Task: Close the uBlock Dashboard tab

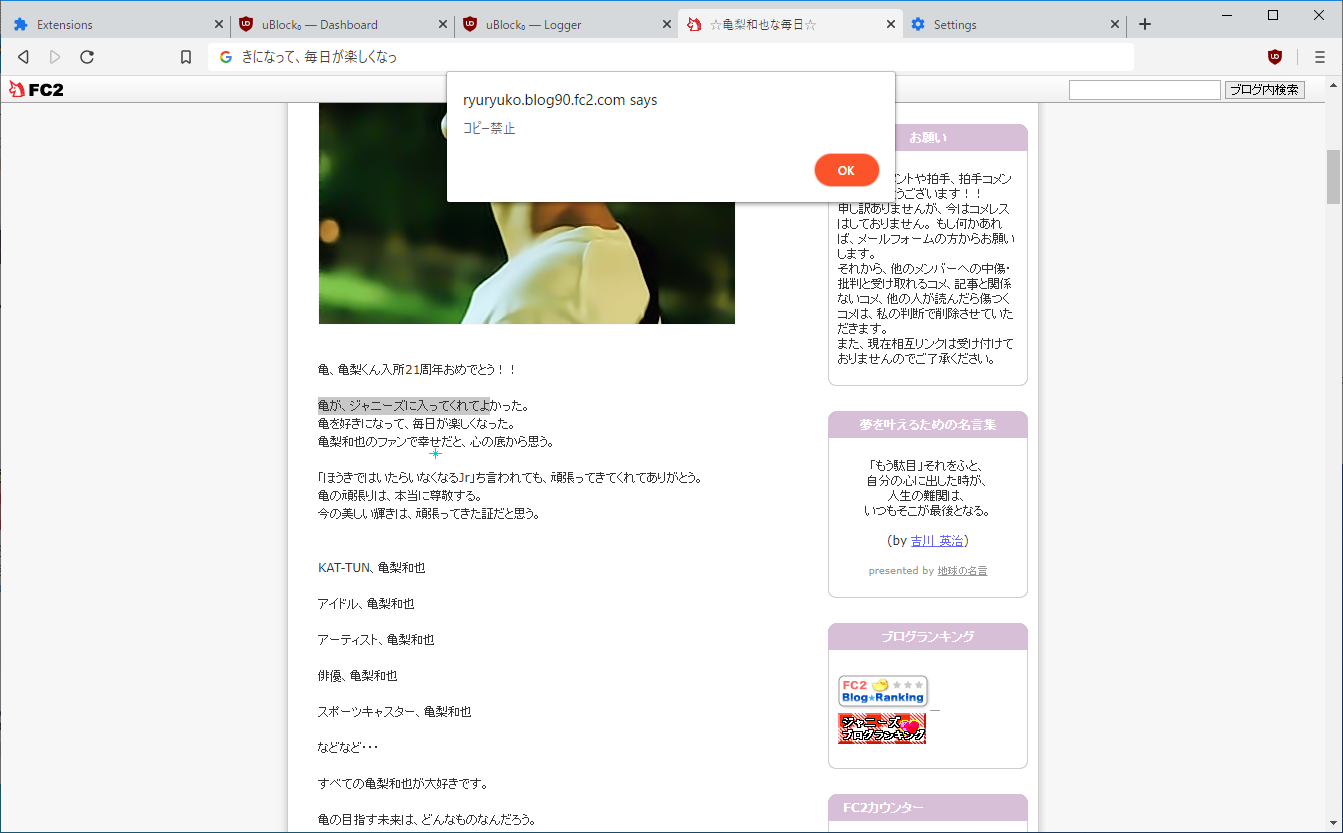Action: (x=443, y=24)
